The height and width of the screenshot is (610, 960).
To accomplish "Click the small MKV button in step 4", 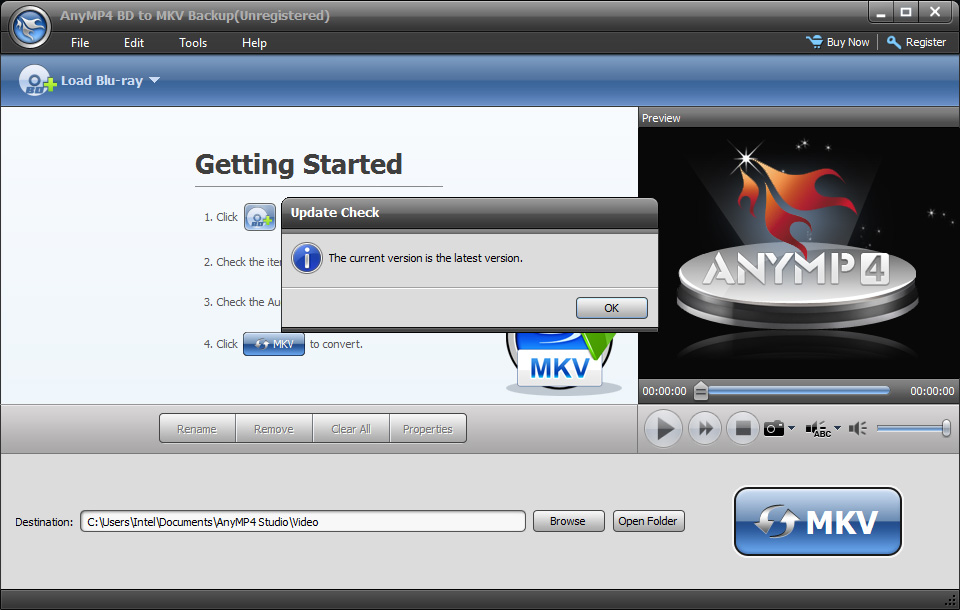I will point(274,344).
